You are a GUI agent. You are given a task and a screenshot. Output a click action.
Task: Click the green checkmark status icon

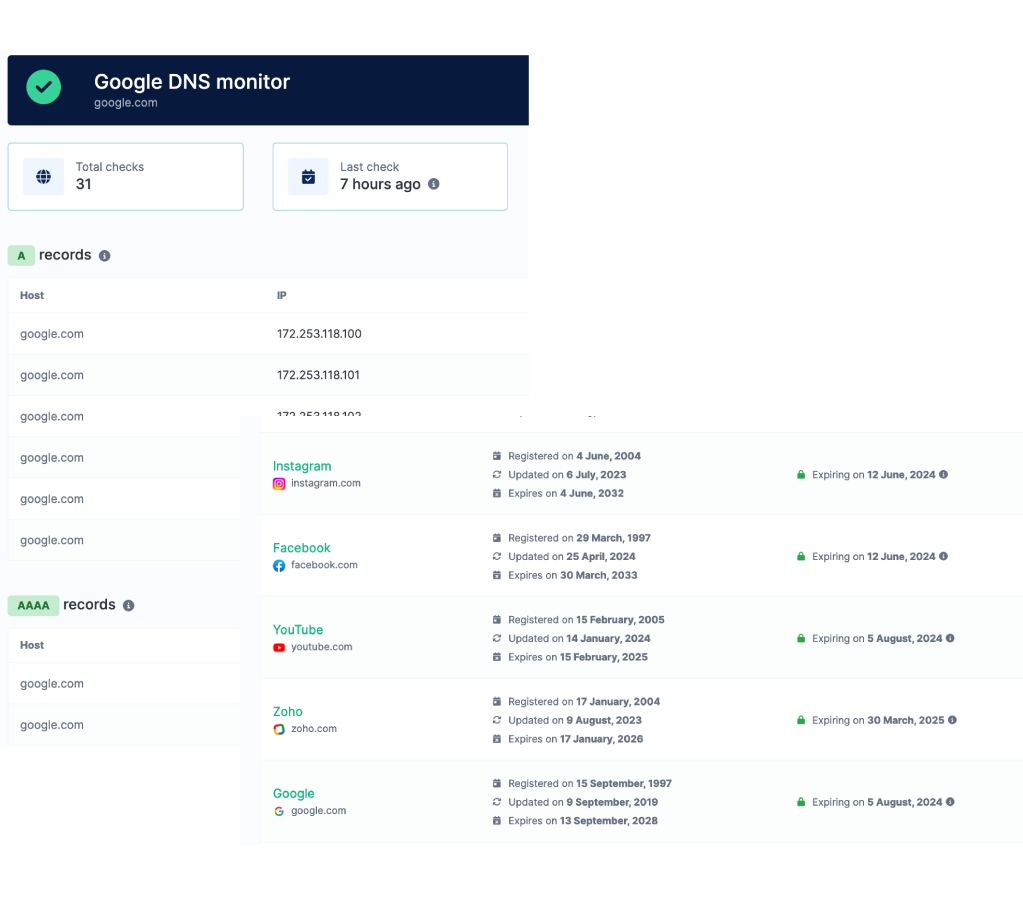click(43, 88)
